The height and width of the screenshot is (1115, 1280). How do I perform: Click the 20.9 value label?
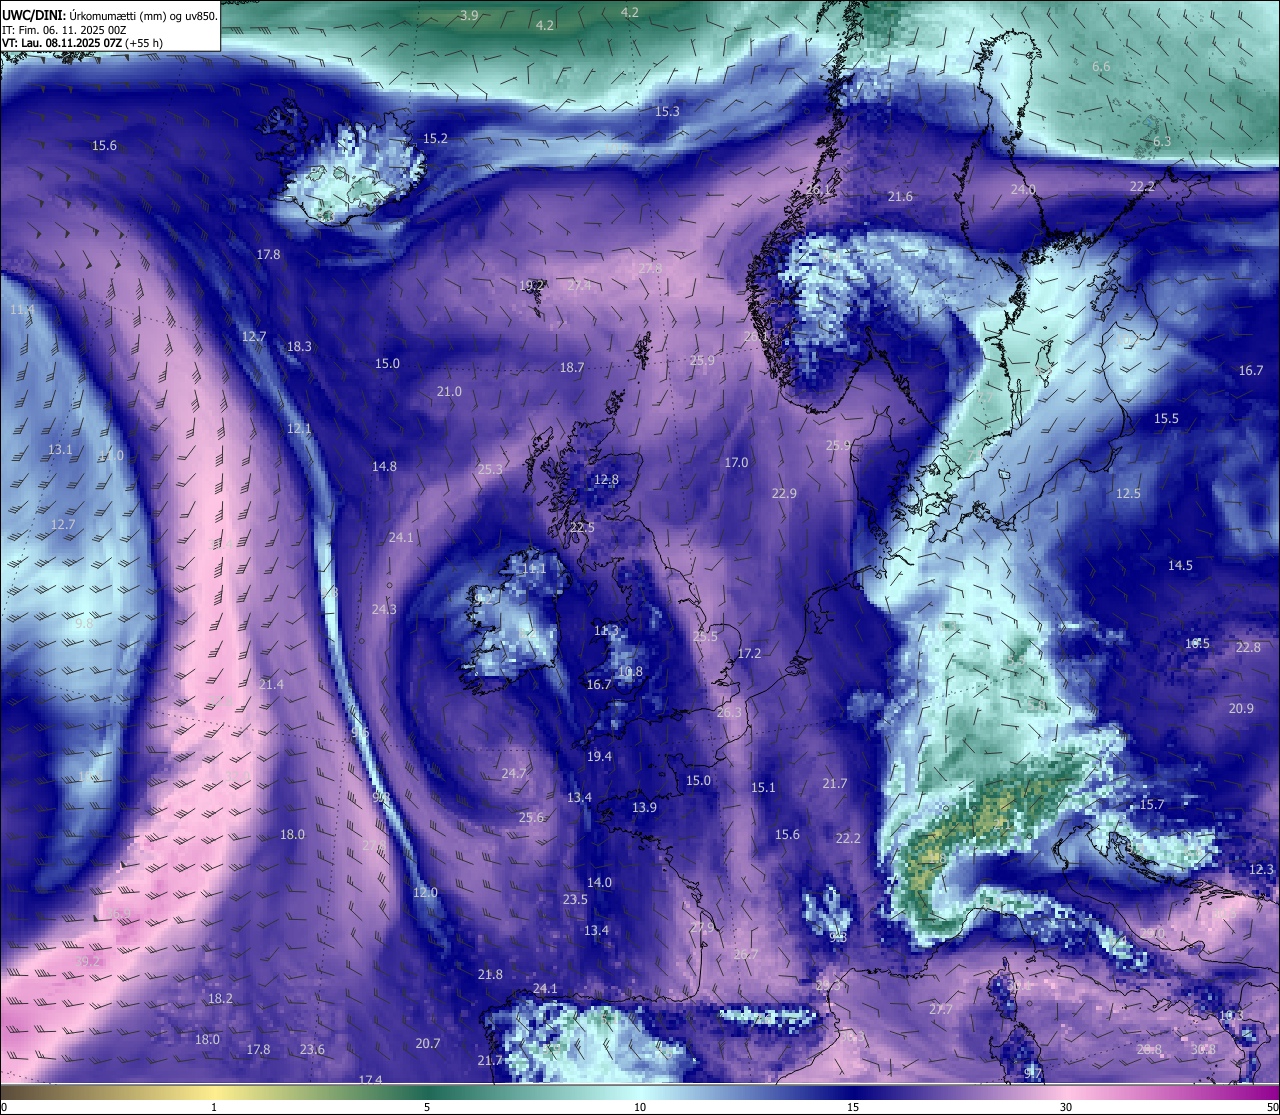pos(1240,708)
